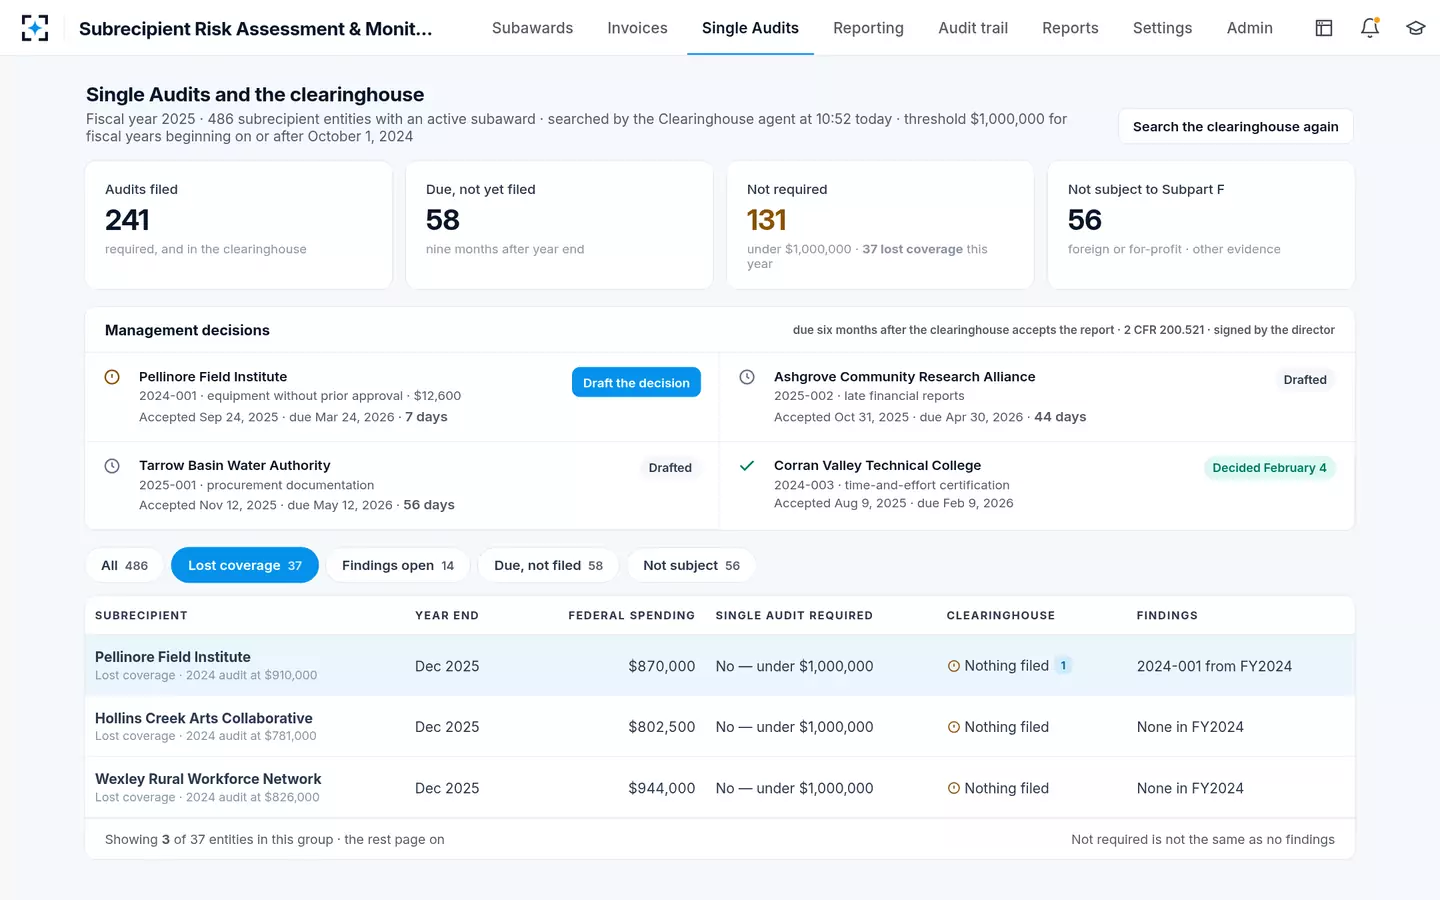Click the graduation cap help icon
This screenshot has width=1440, height=900.
pyautogui.click(x=1415, y=28)
